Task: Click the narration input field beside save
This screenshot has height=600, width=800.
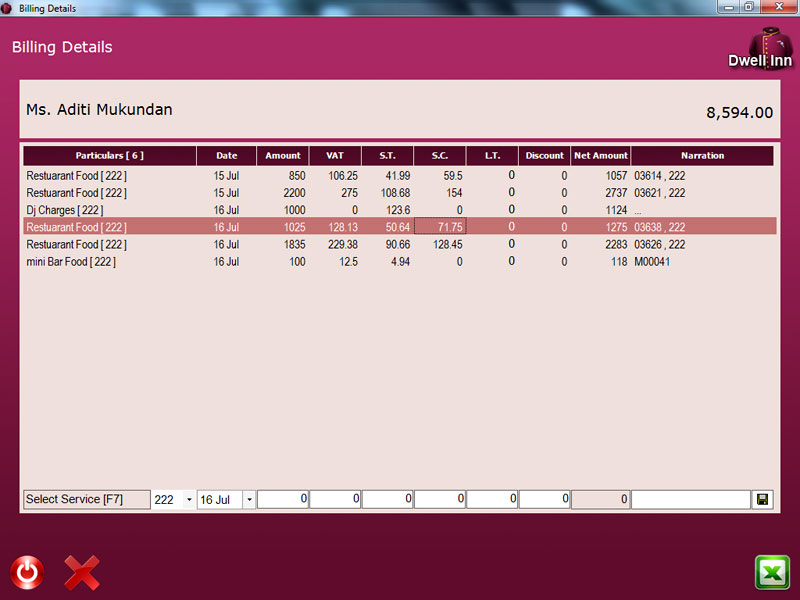Action: point(690,499)
